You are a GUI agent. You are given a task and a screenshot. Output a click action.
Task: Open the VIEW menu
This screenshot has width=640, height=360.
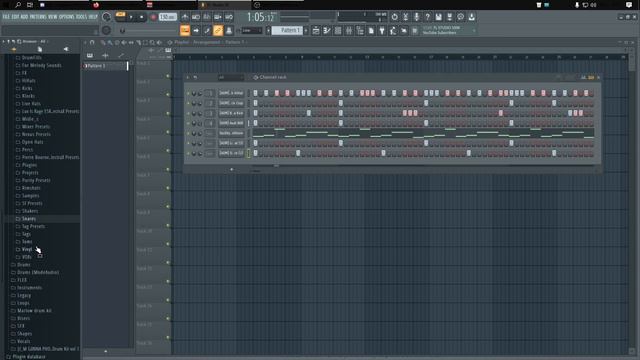[x=53, y=17]
